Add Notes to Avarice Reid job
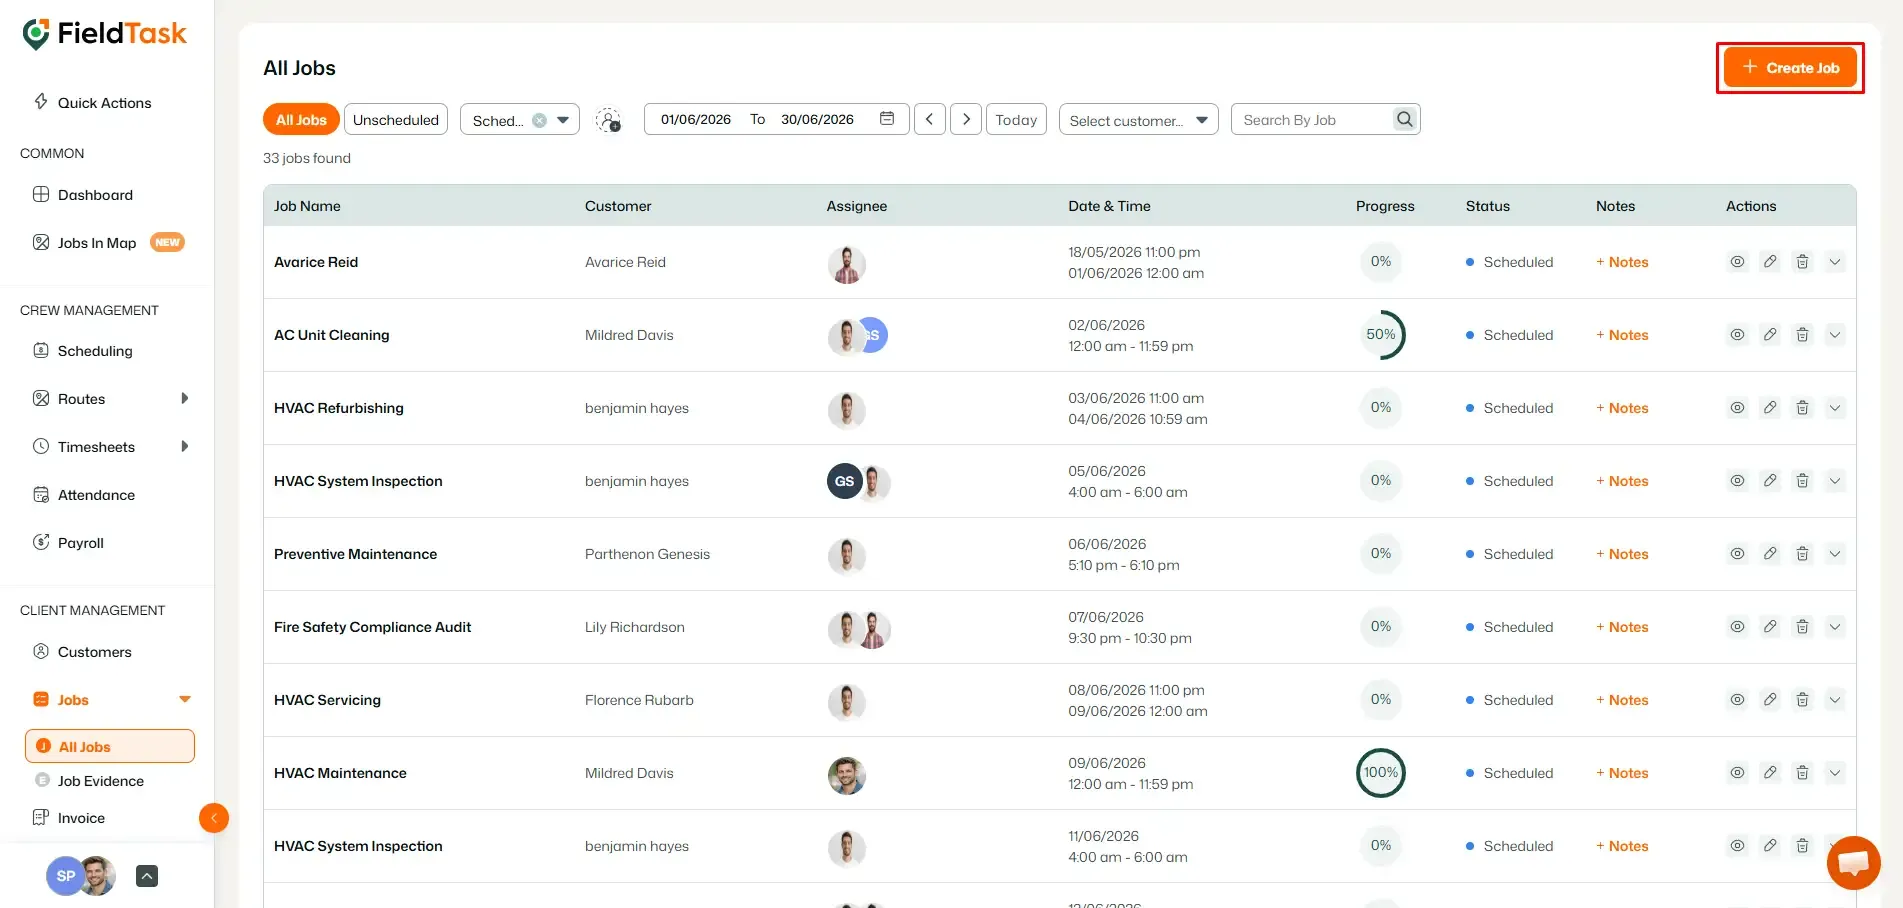Image resolution: width=1903 pixels, height=908 pixels. point(1622,262)
